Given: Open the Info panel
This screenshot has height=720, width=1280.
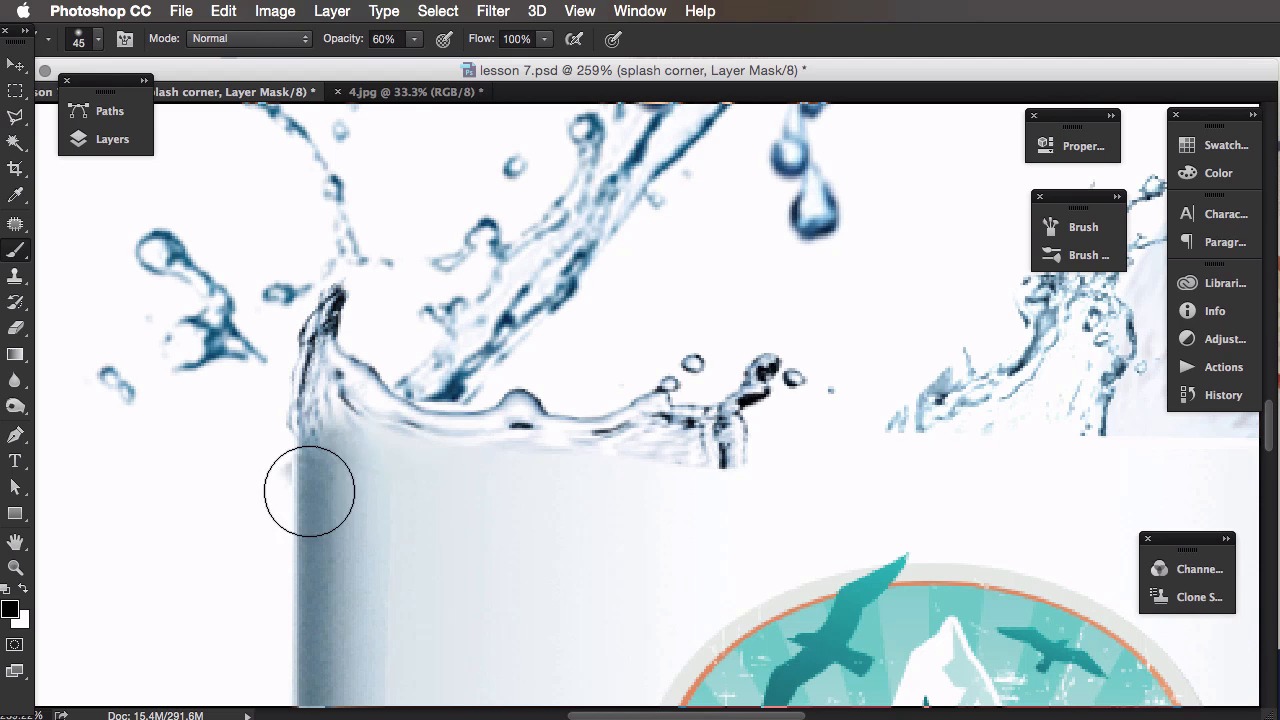Looking at the screenshot, I should click(1213, 311).
